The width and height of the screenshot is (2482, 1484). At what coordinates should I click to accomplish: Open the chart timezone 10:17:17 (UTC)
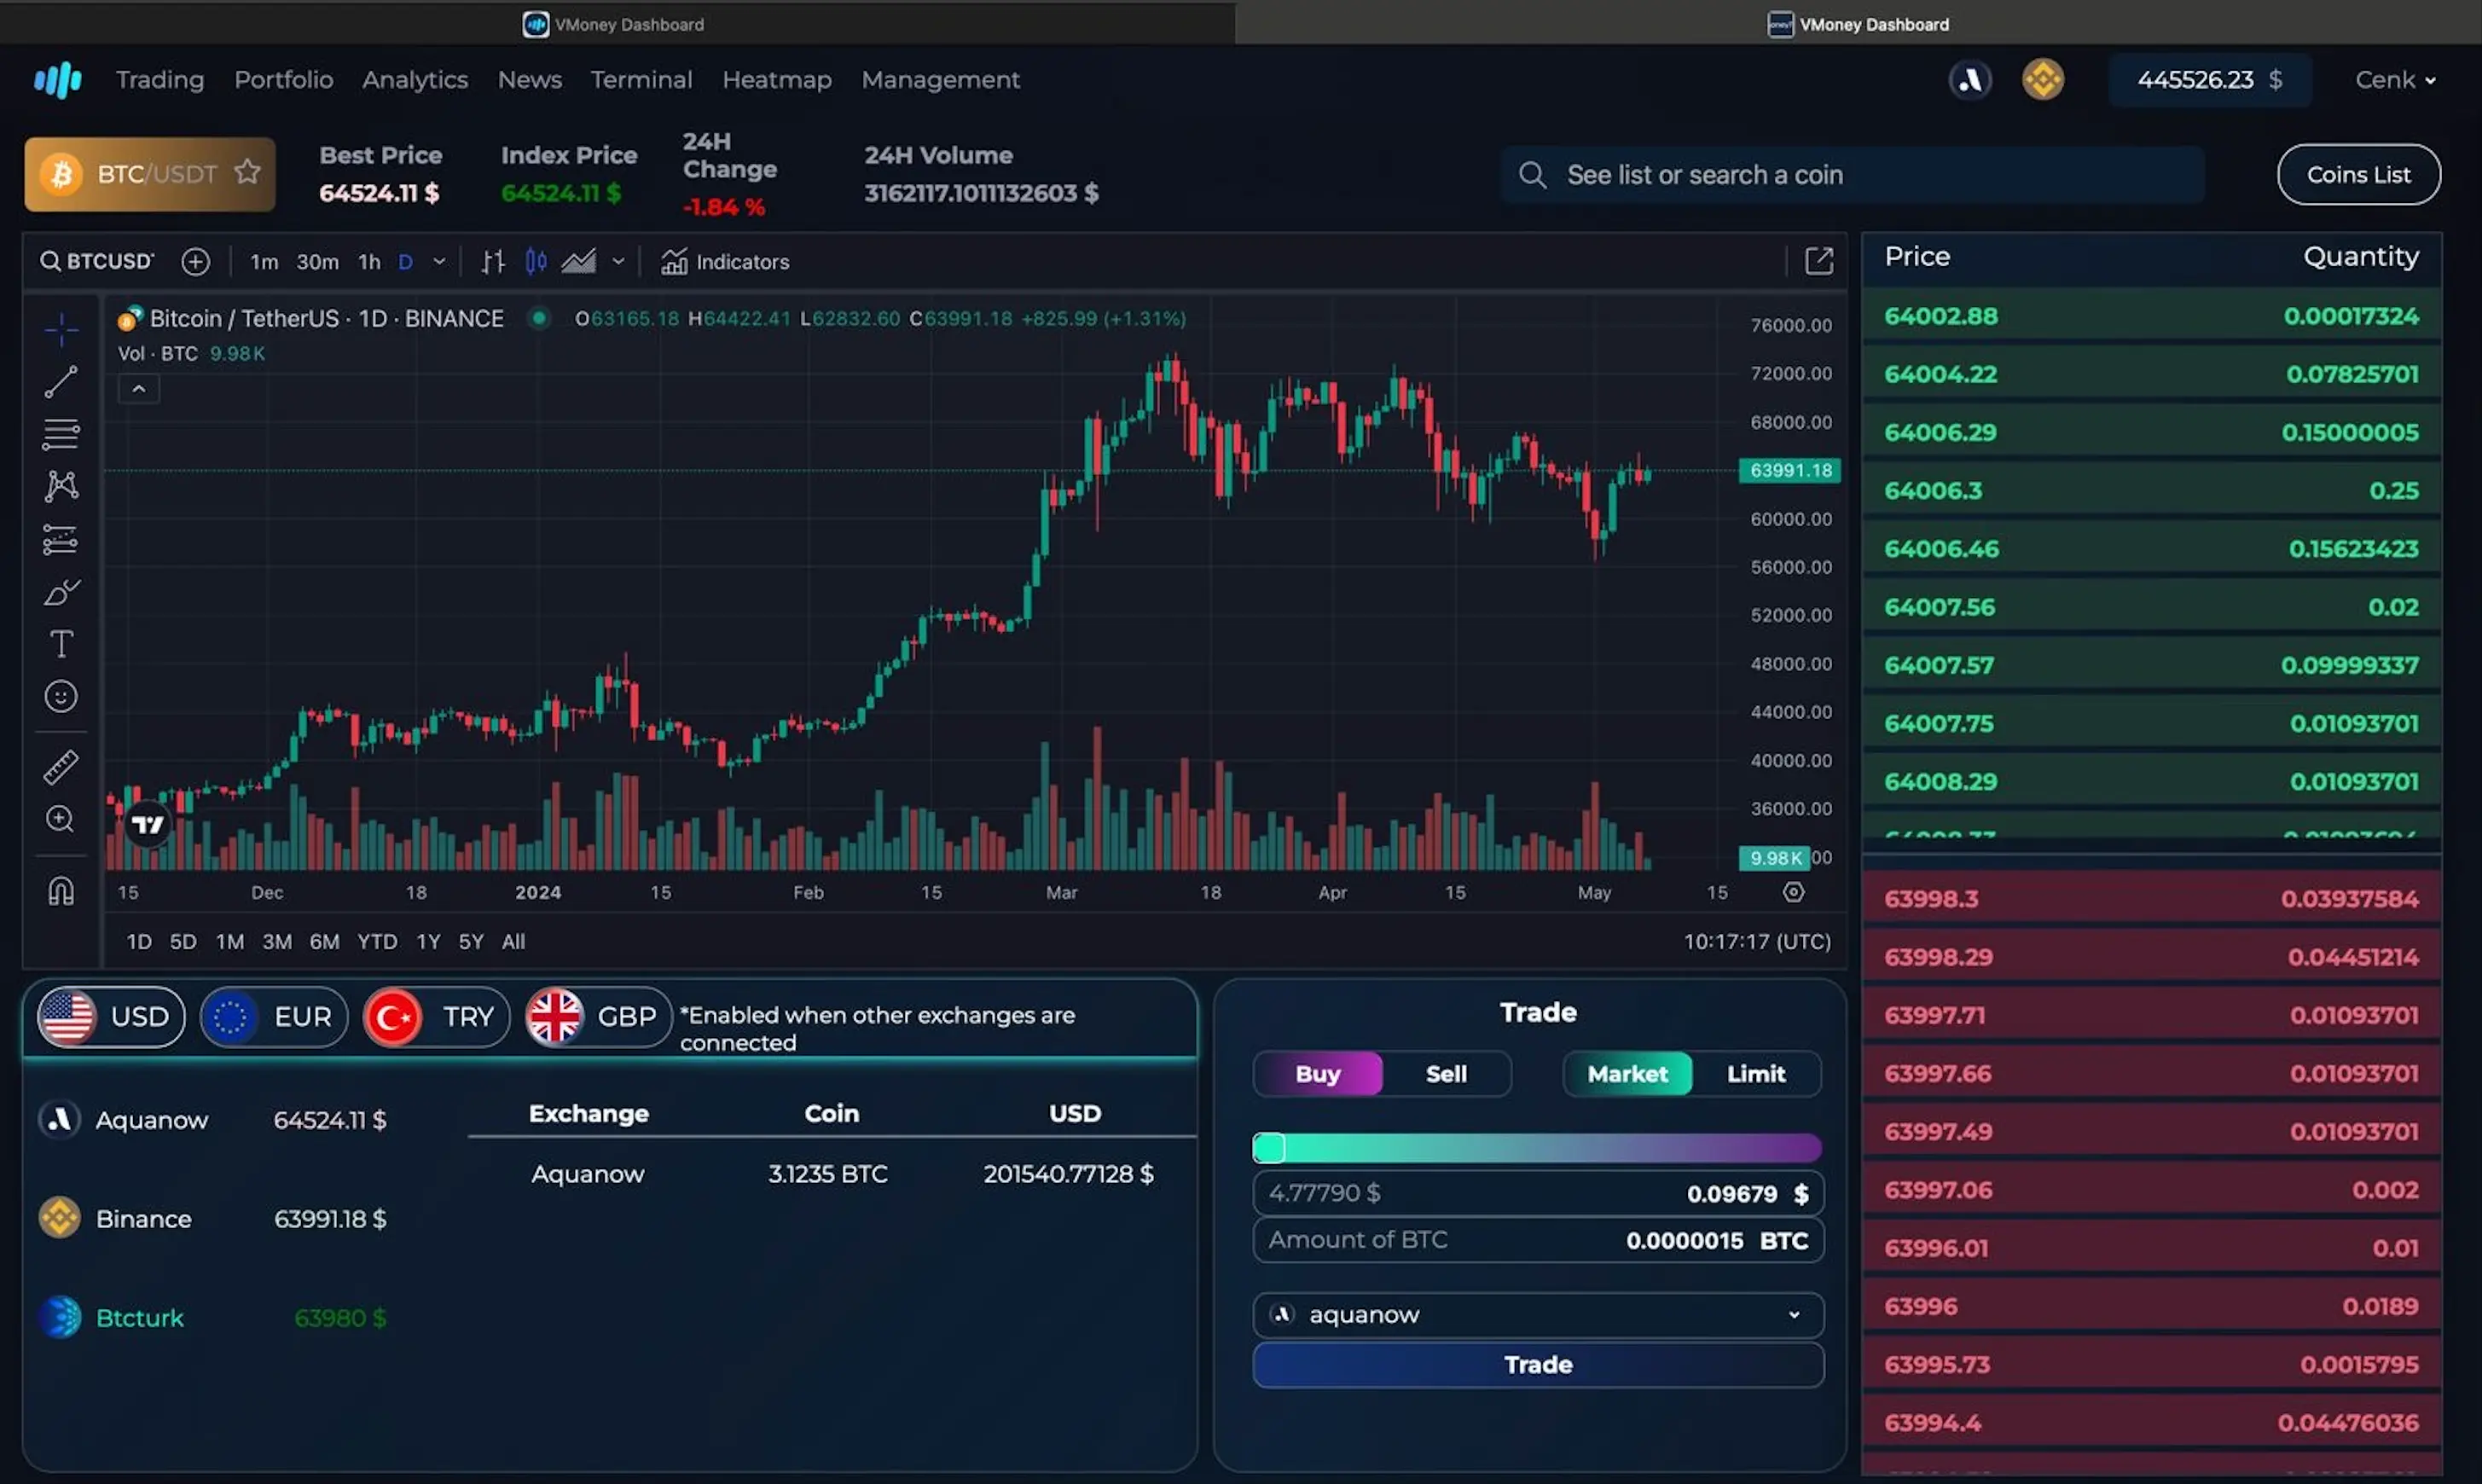pyautogui.click(x=1757, y=941)
